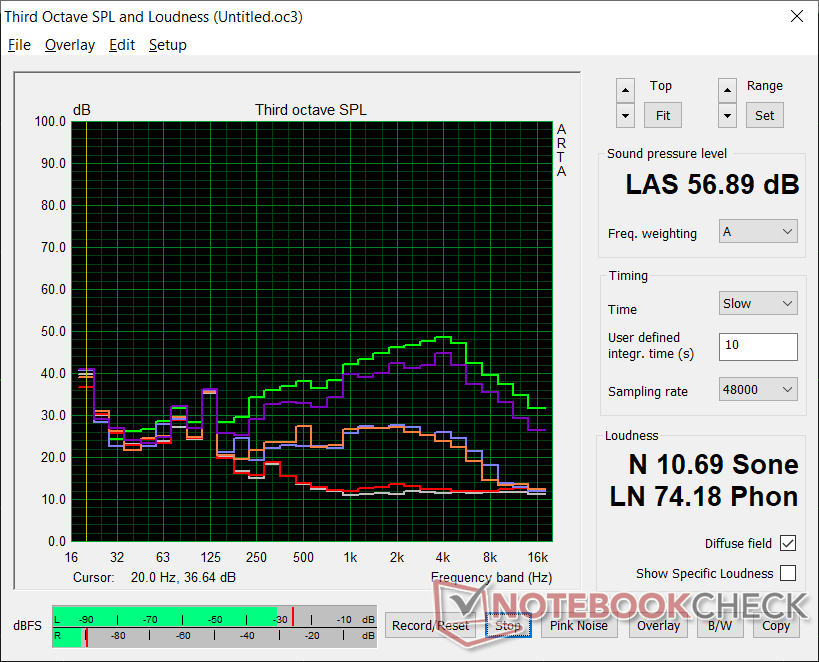Click the Cursor 20.0 Hz readout

point(154,577)
